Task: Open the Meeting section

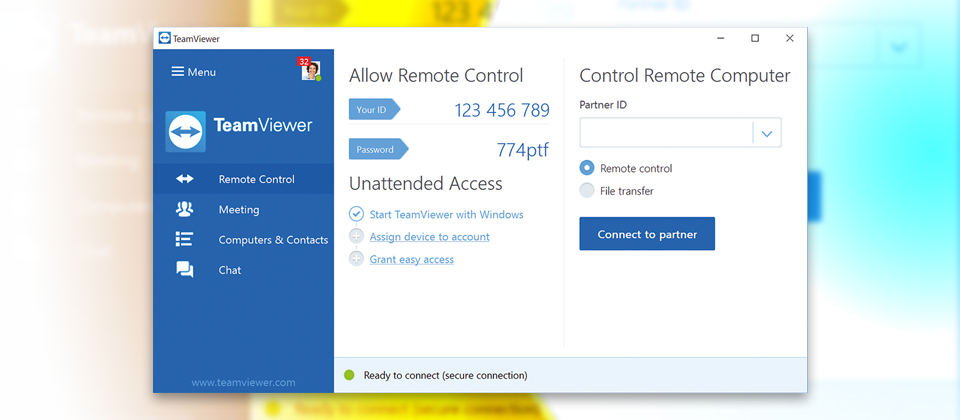Action: pos(244,209)
